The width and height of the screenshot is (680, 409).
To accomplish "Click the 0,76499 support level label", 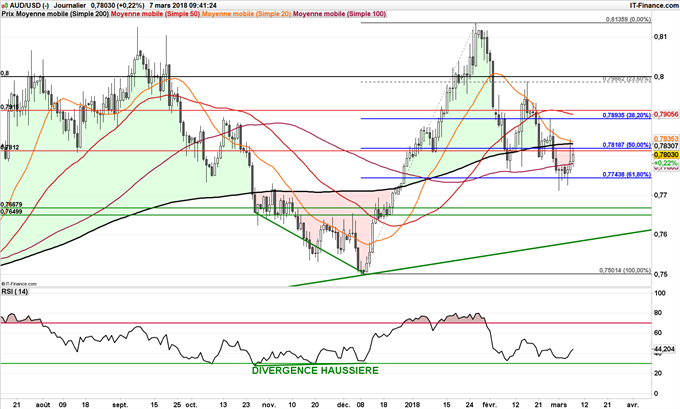I will pos(11,211).
